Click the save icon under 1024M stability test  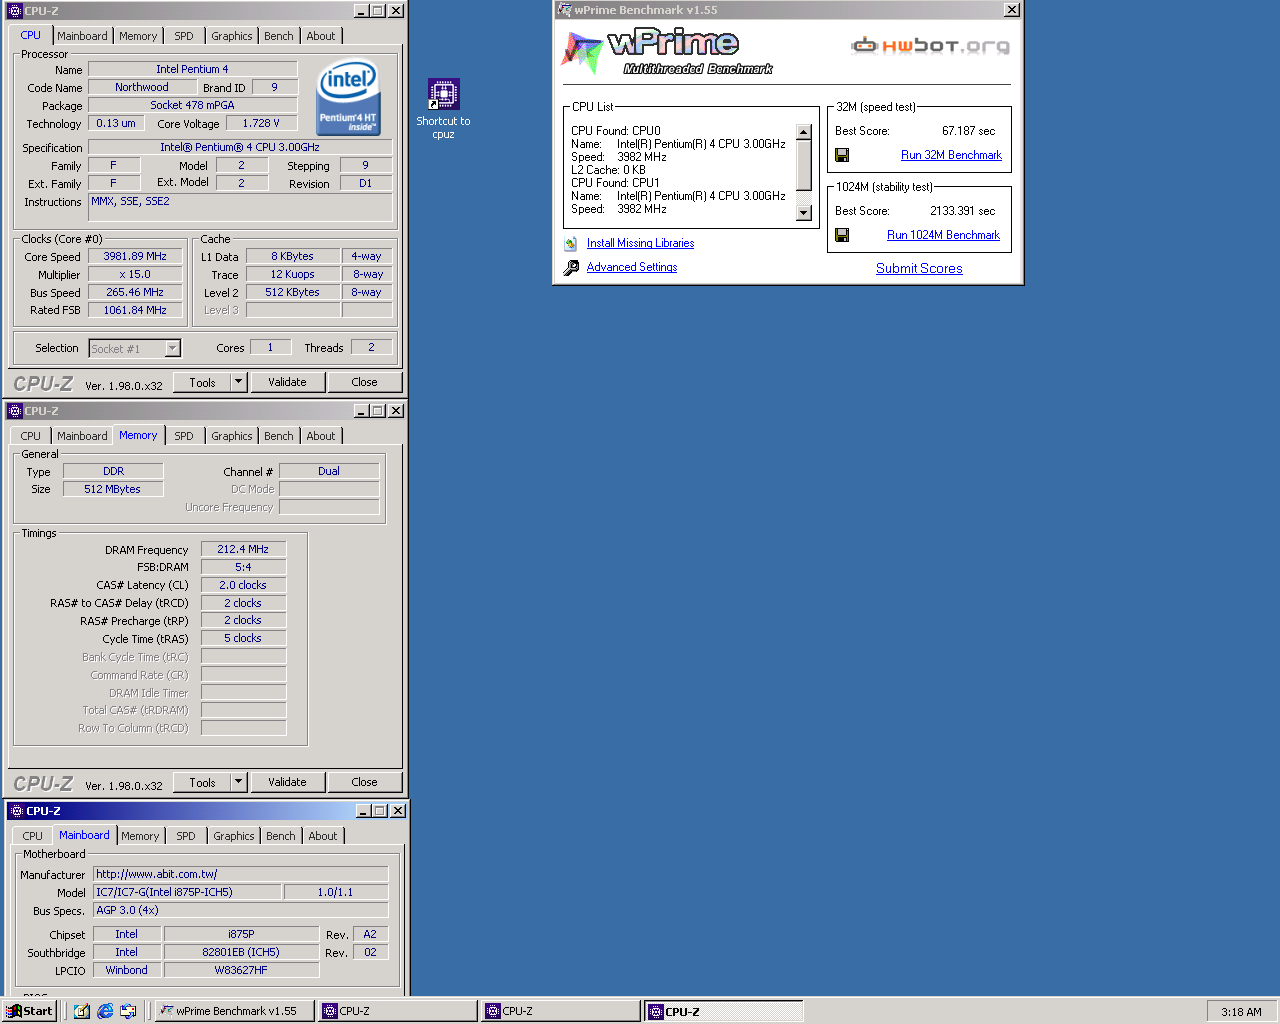pyautogui.click(x=842, y=235)
